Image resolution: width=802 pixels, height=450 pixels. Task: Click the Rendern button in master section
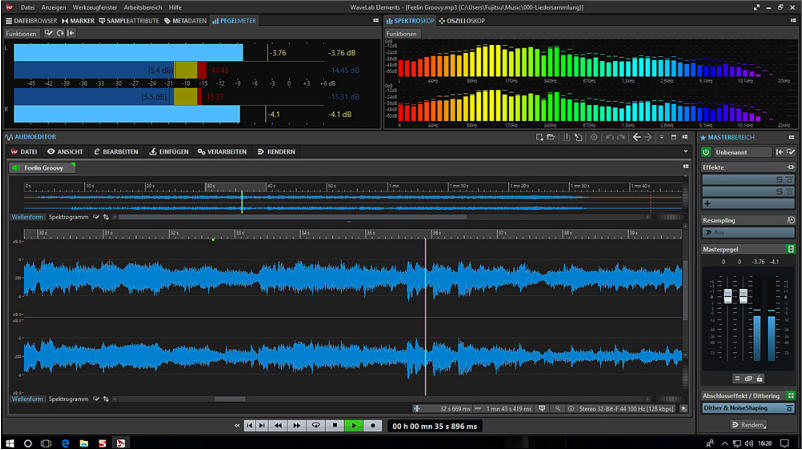pos(749,425)
